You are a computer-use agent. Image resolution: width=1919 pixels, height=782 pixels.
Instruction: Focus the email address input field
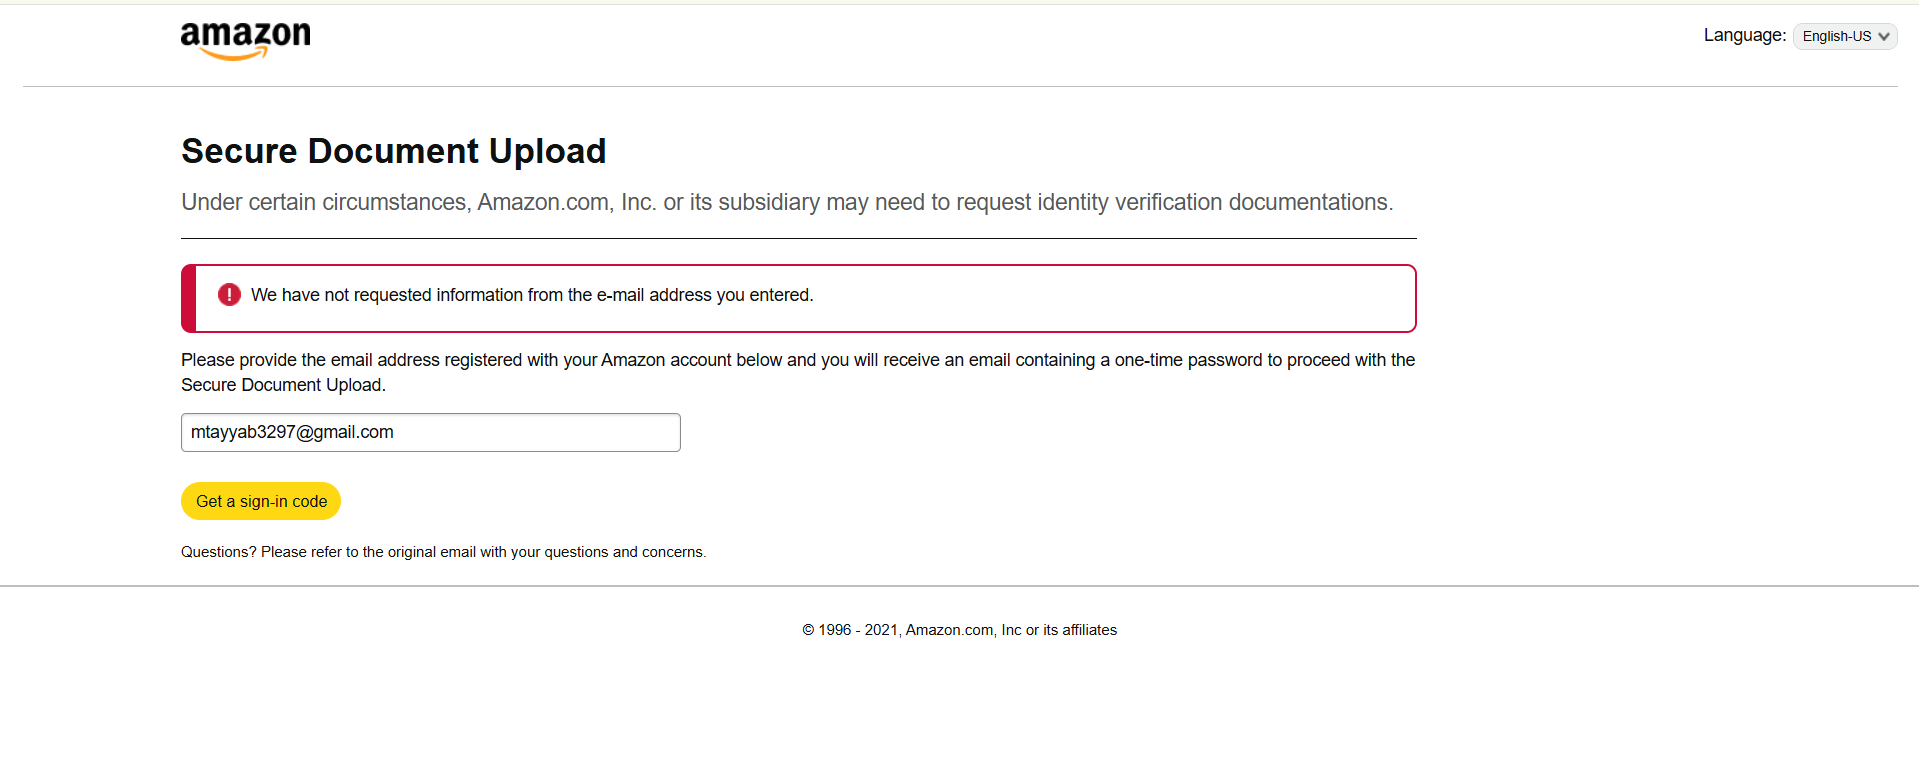coord(431,432)
